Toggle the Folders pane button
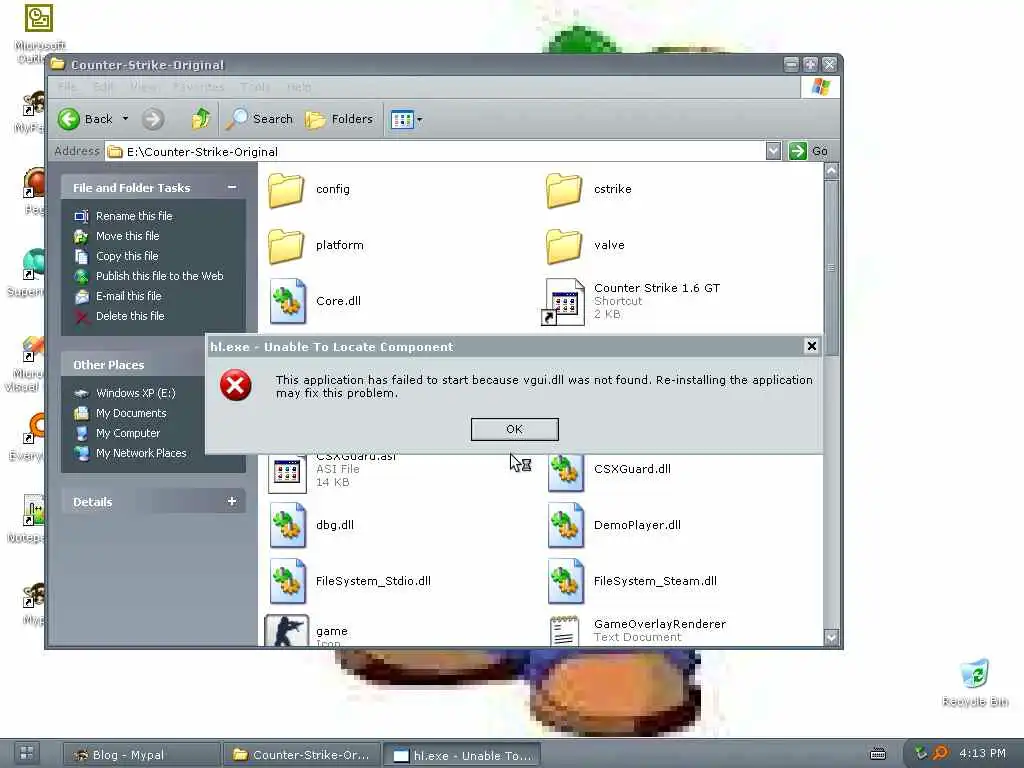Image resolution: width=1024 pixels, height=768 pixels. coord(340,119)
